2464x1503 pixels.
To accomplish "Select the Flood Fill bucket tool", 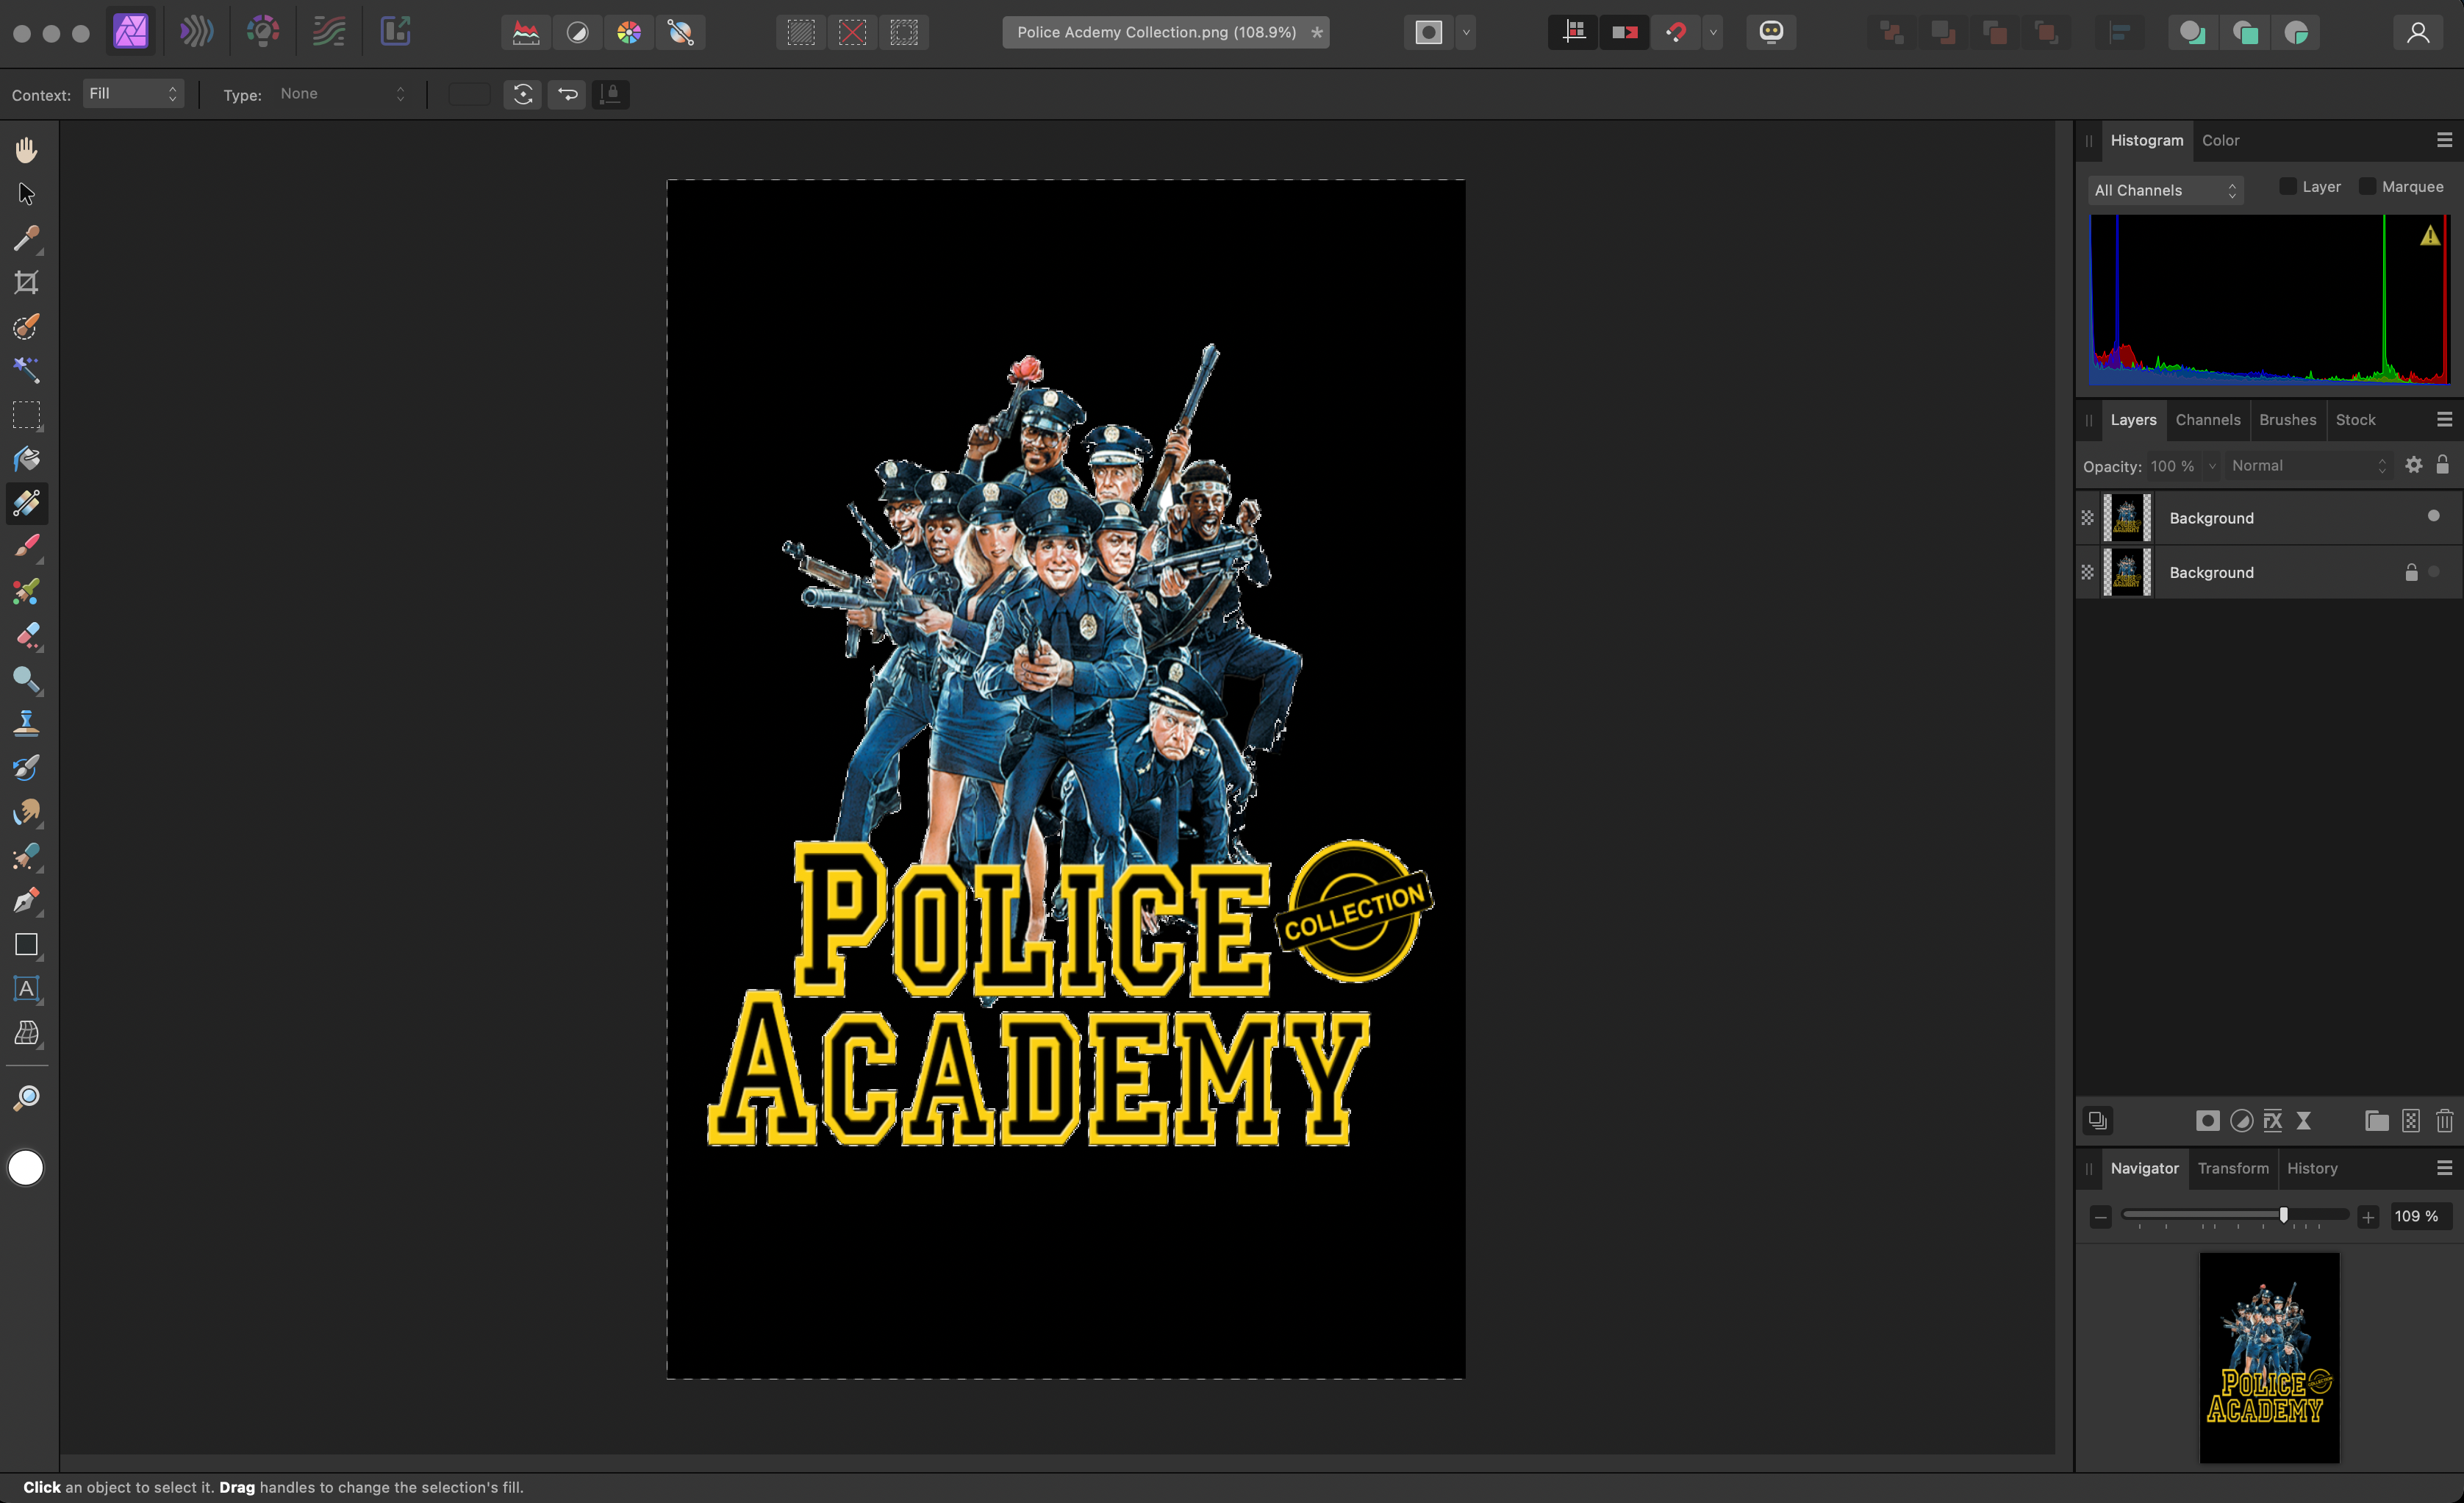I will tap(26, 459).
